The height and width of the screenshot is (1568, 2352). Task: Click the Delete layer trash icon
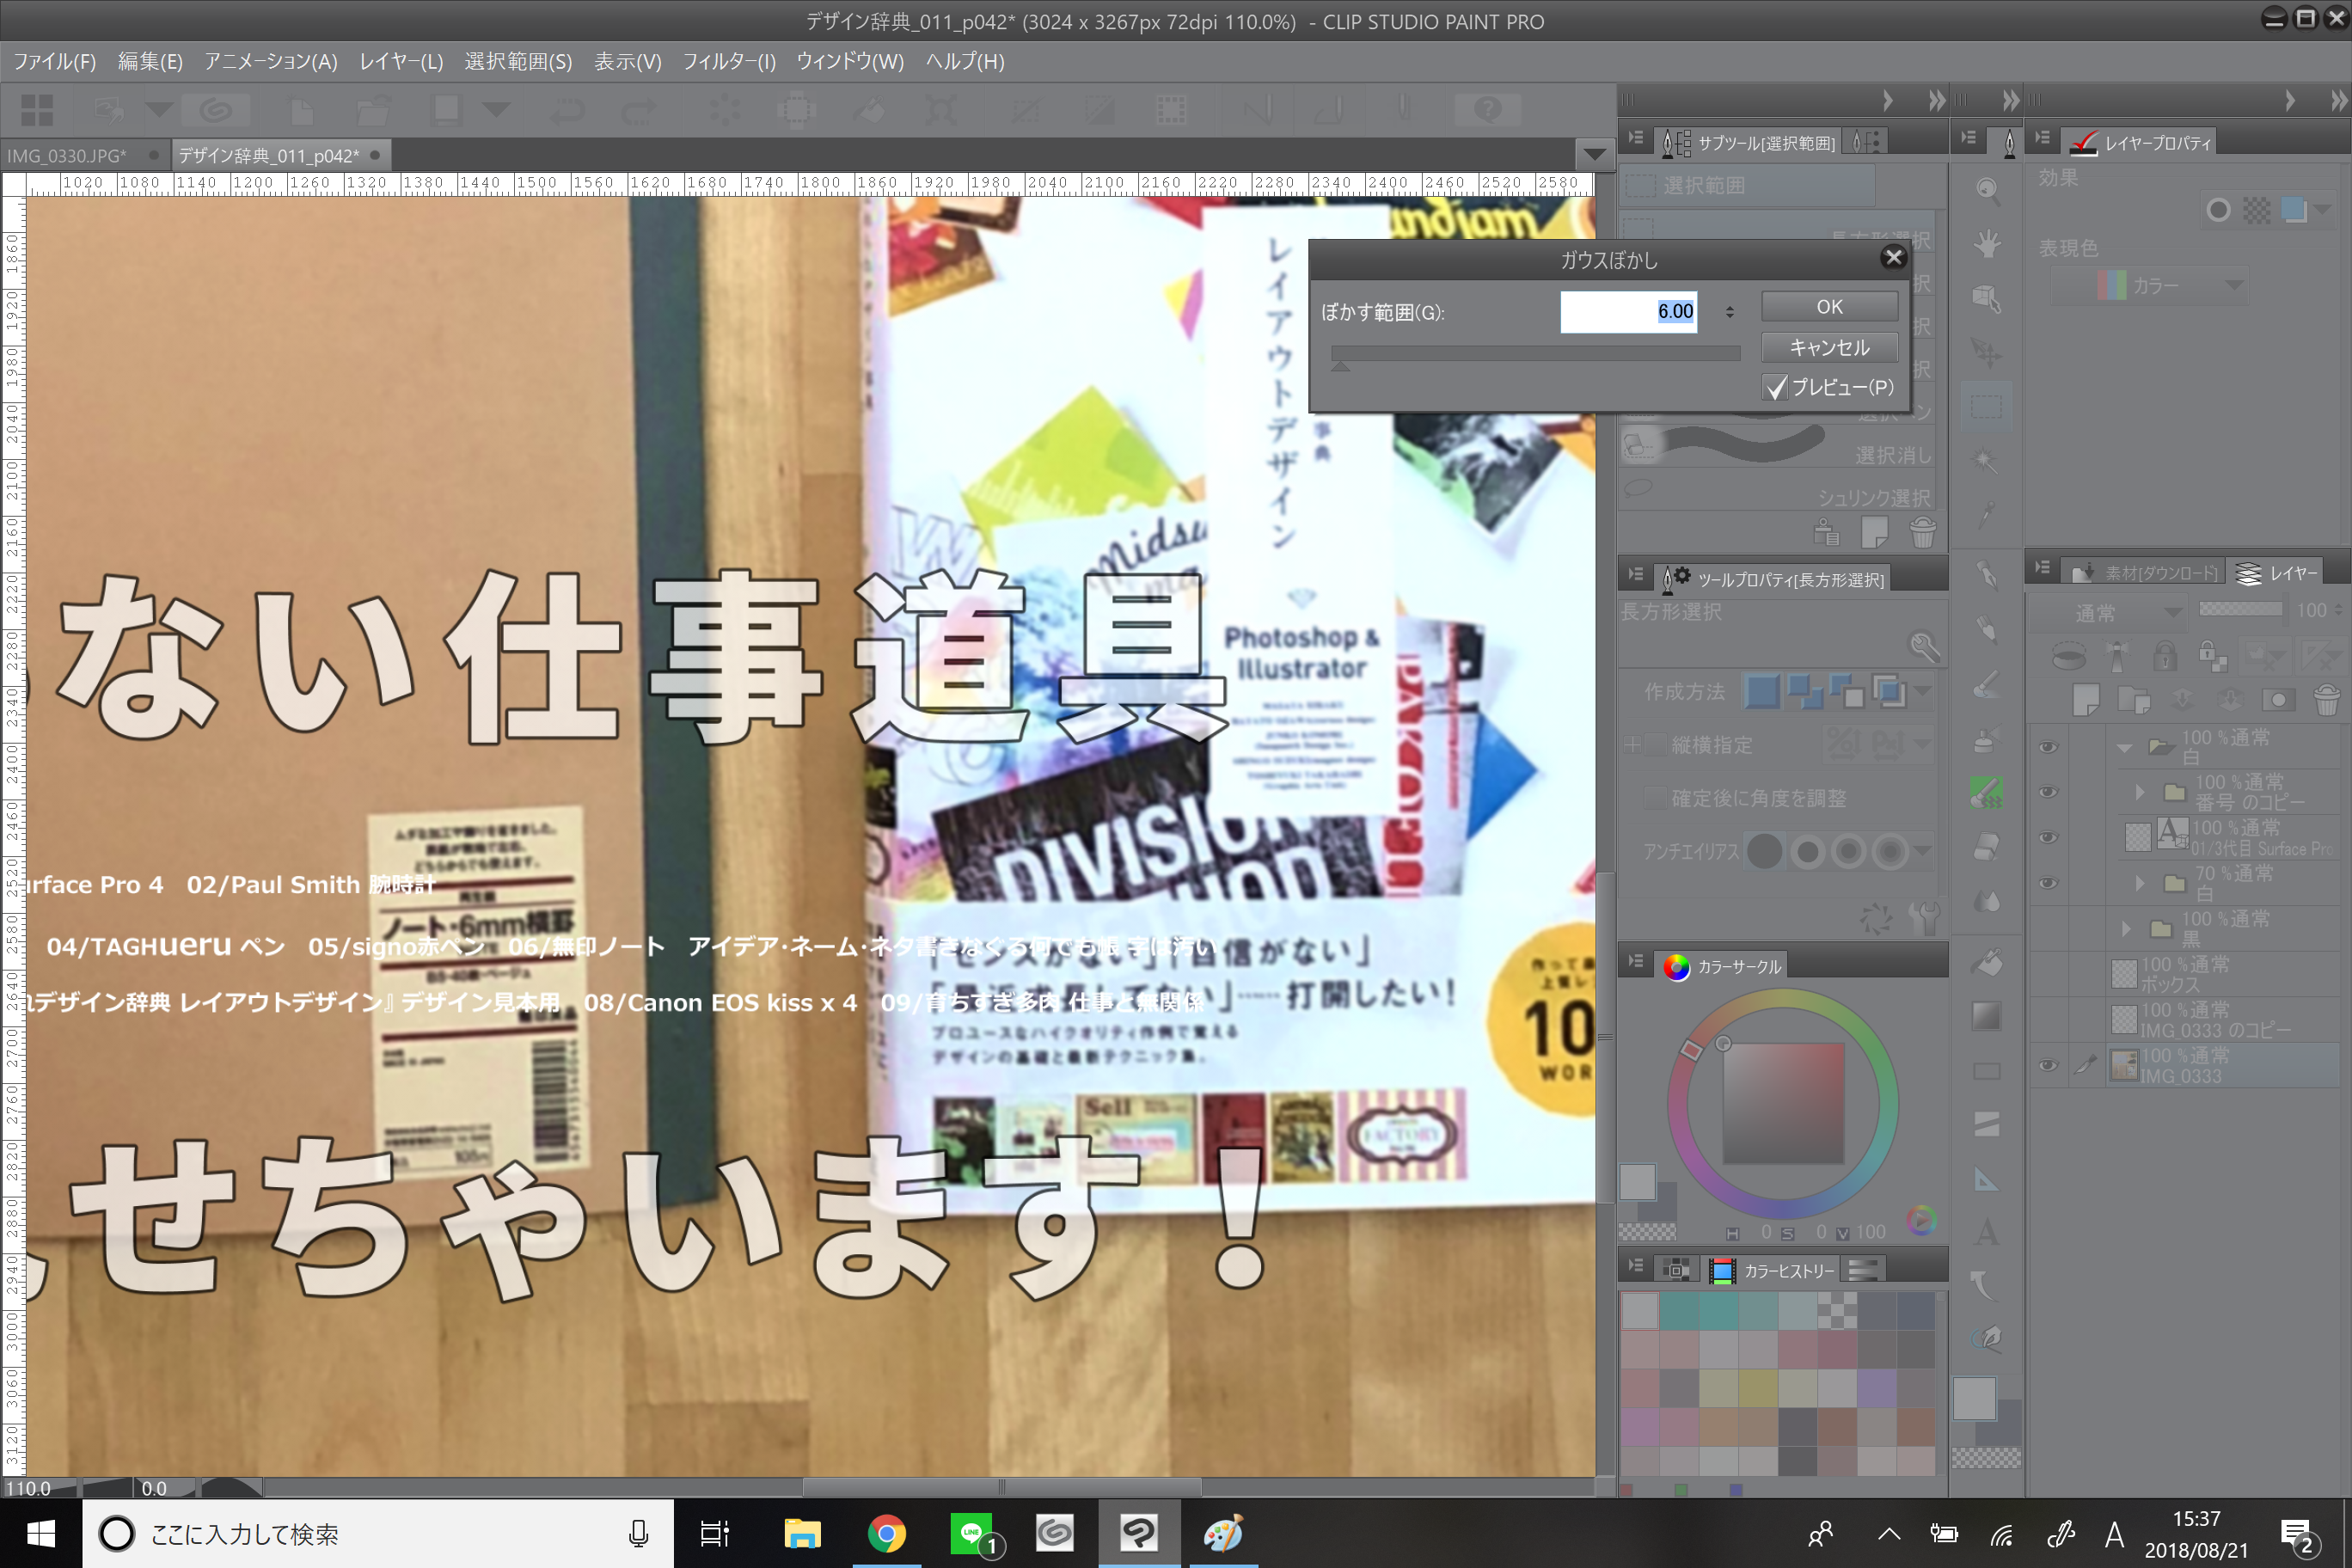pos(2327,700)
